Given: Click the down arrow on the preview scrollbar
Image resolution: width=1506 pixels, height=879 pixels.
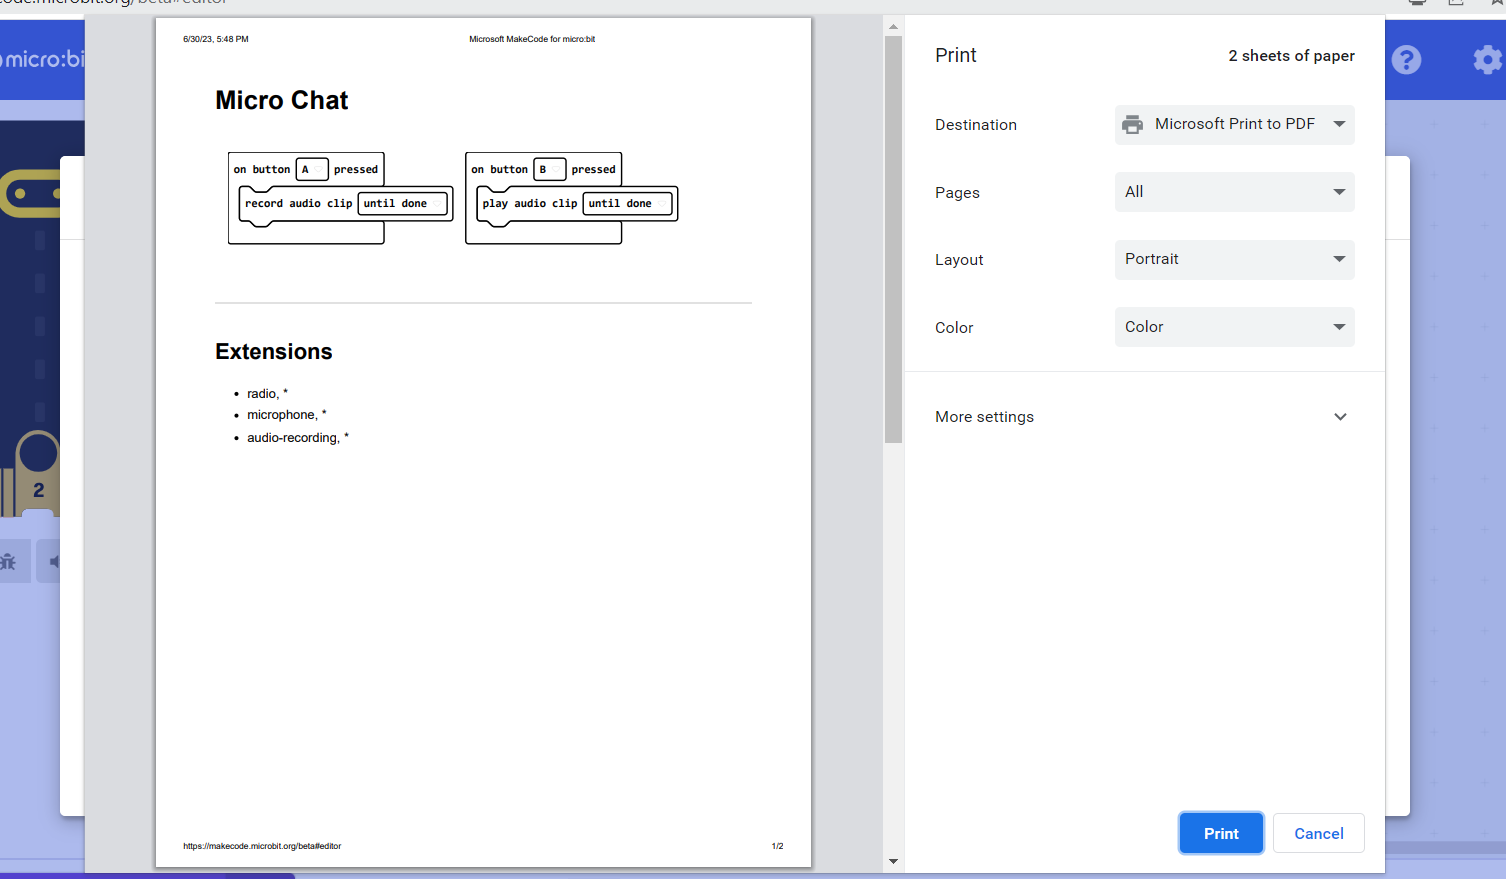Looking at the screenshot, I should tap(893, 861).
